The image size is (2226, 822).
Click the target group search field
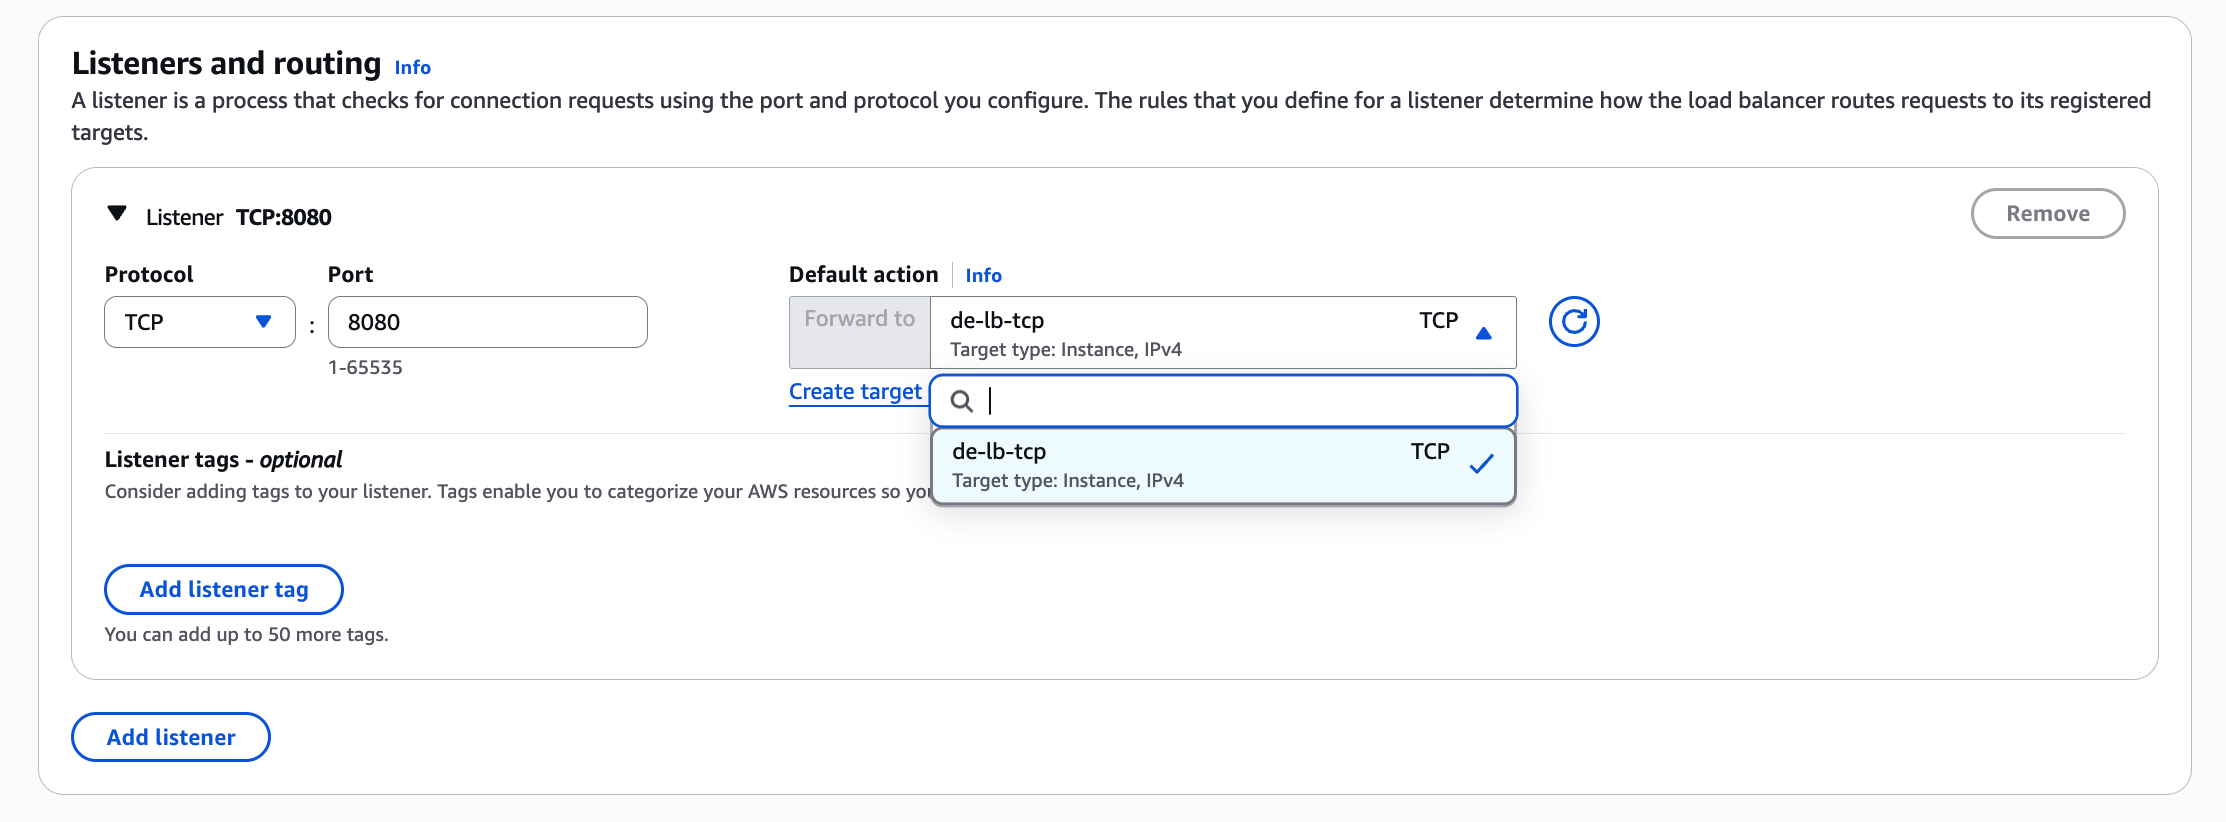click(1240, 401)
